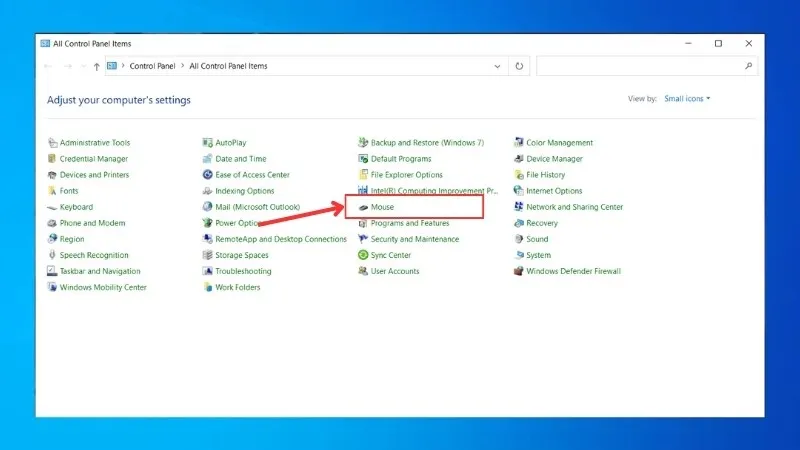The height and width of the screenshot is (450, 800).
Task: Open the Windows Defender Firewall icon
Action: (x=519, y=271)
